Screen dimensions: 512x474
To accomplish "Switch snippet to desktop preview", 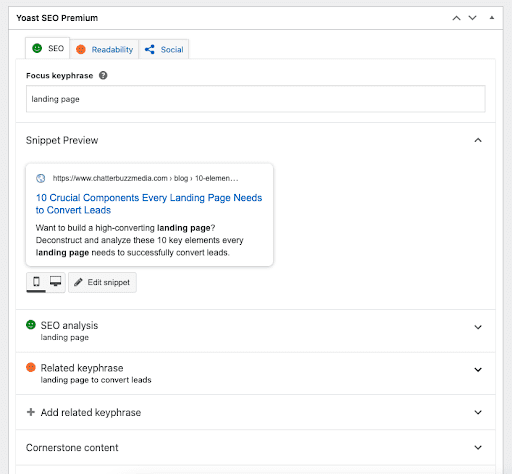I will click(55, 281).
